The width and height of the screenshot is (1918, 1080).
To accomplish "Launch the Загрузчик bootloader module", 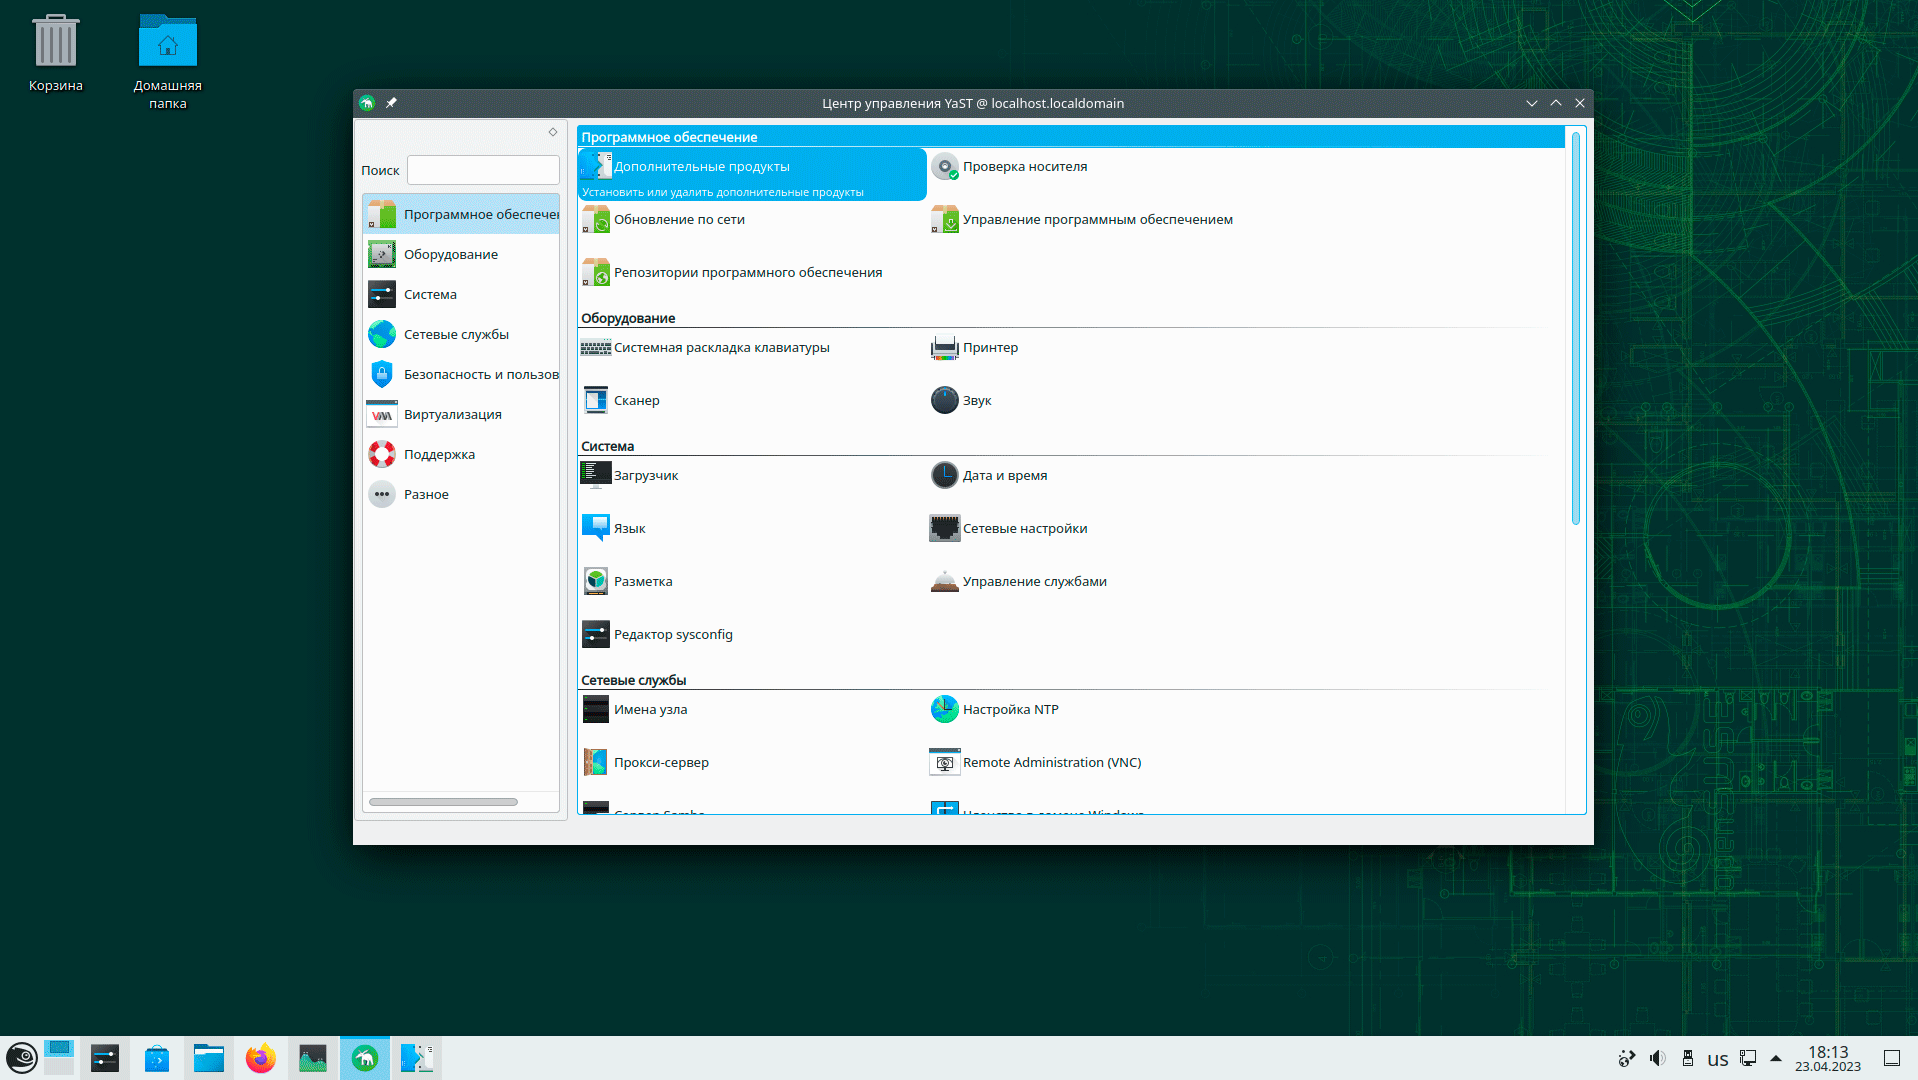I will coord(645,476).
